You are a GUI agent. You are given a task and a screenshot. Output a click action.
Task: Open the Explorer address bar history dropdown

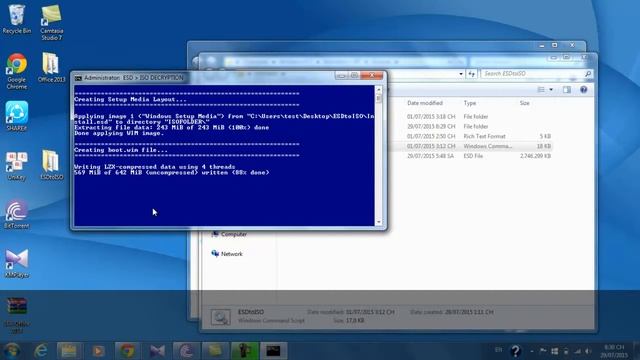tap(461, 74)
